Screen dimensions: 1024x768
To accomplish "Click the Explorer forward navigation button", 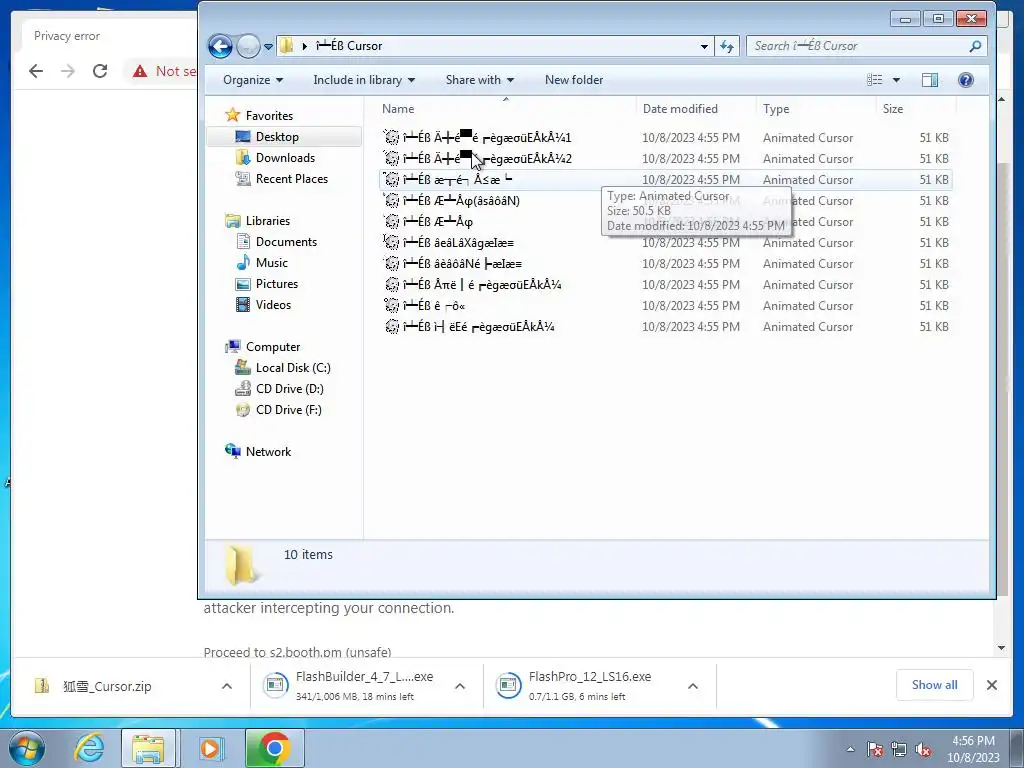I will pos(248,46).
